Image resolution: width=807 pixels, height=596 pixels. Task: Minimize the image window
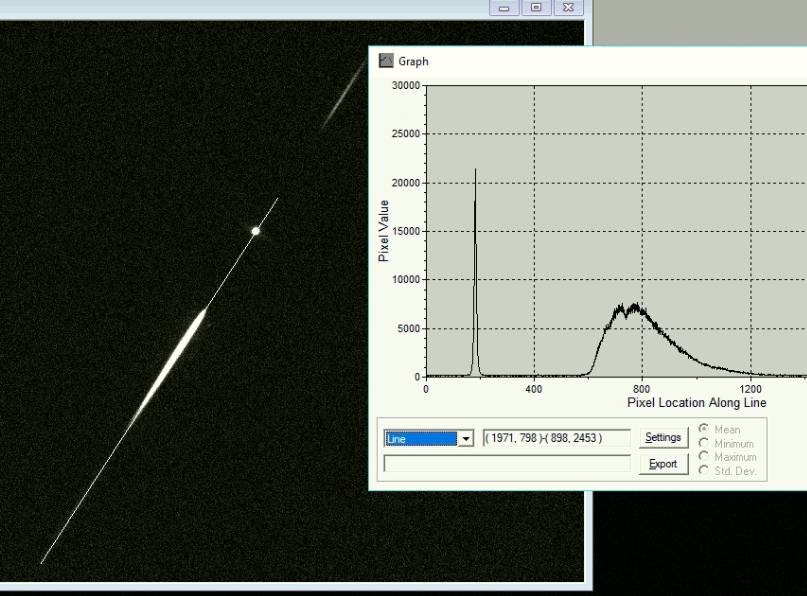[x=504, y=8]
